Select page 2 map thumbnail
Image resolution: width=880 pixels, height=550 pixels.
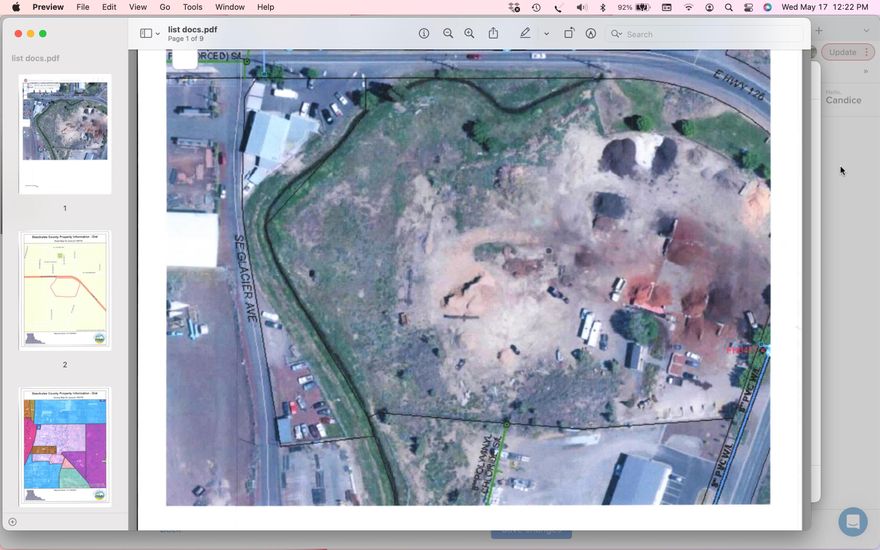click(x=65, y=290)
